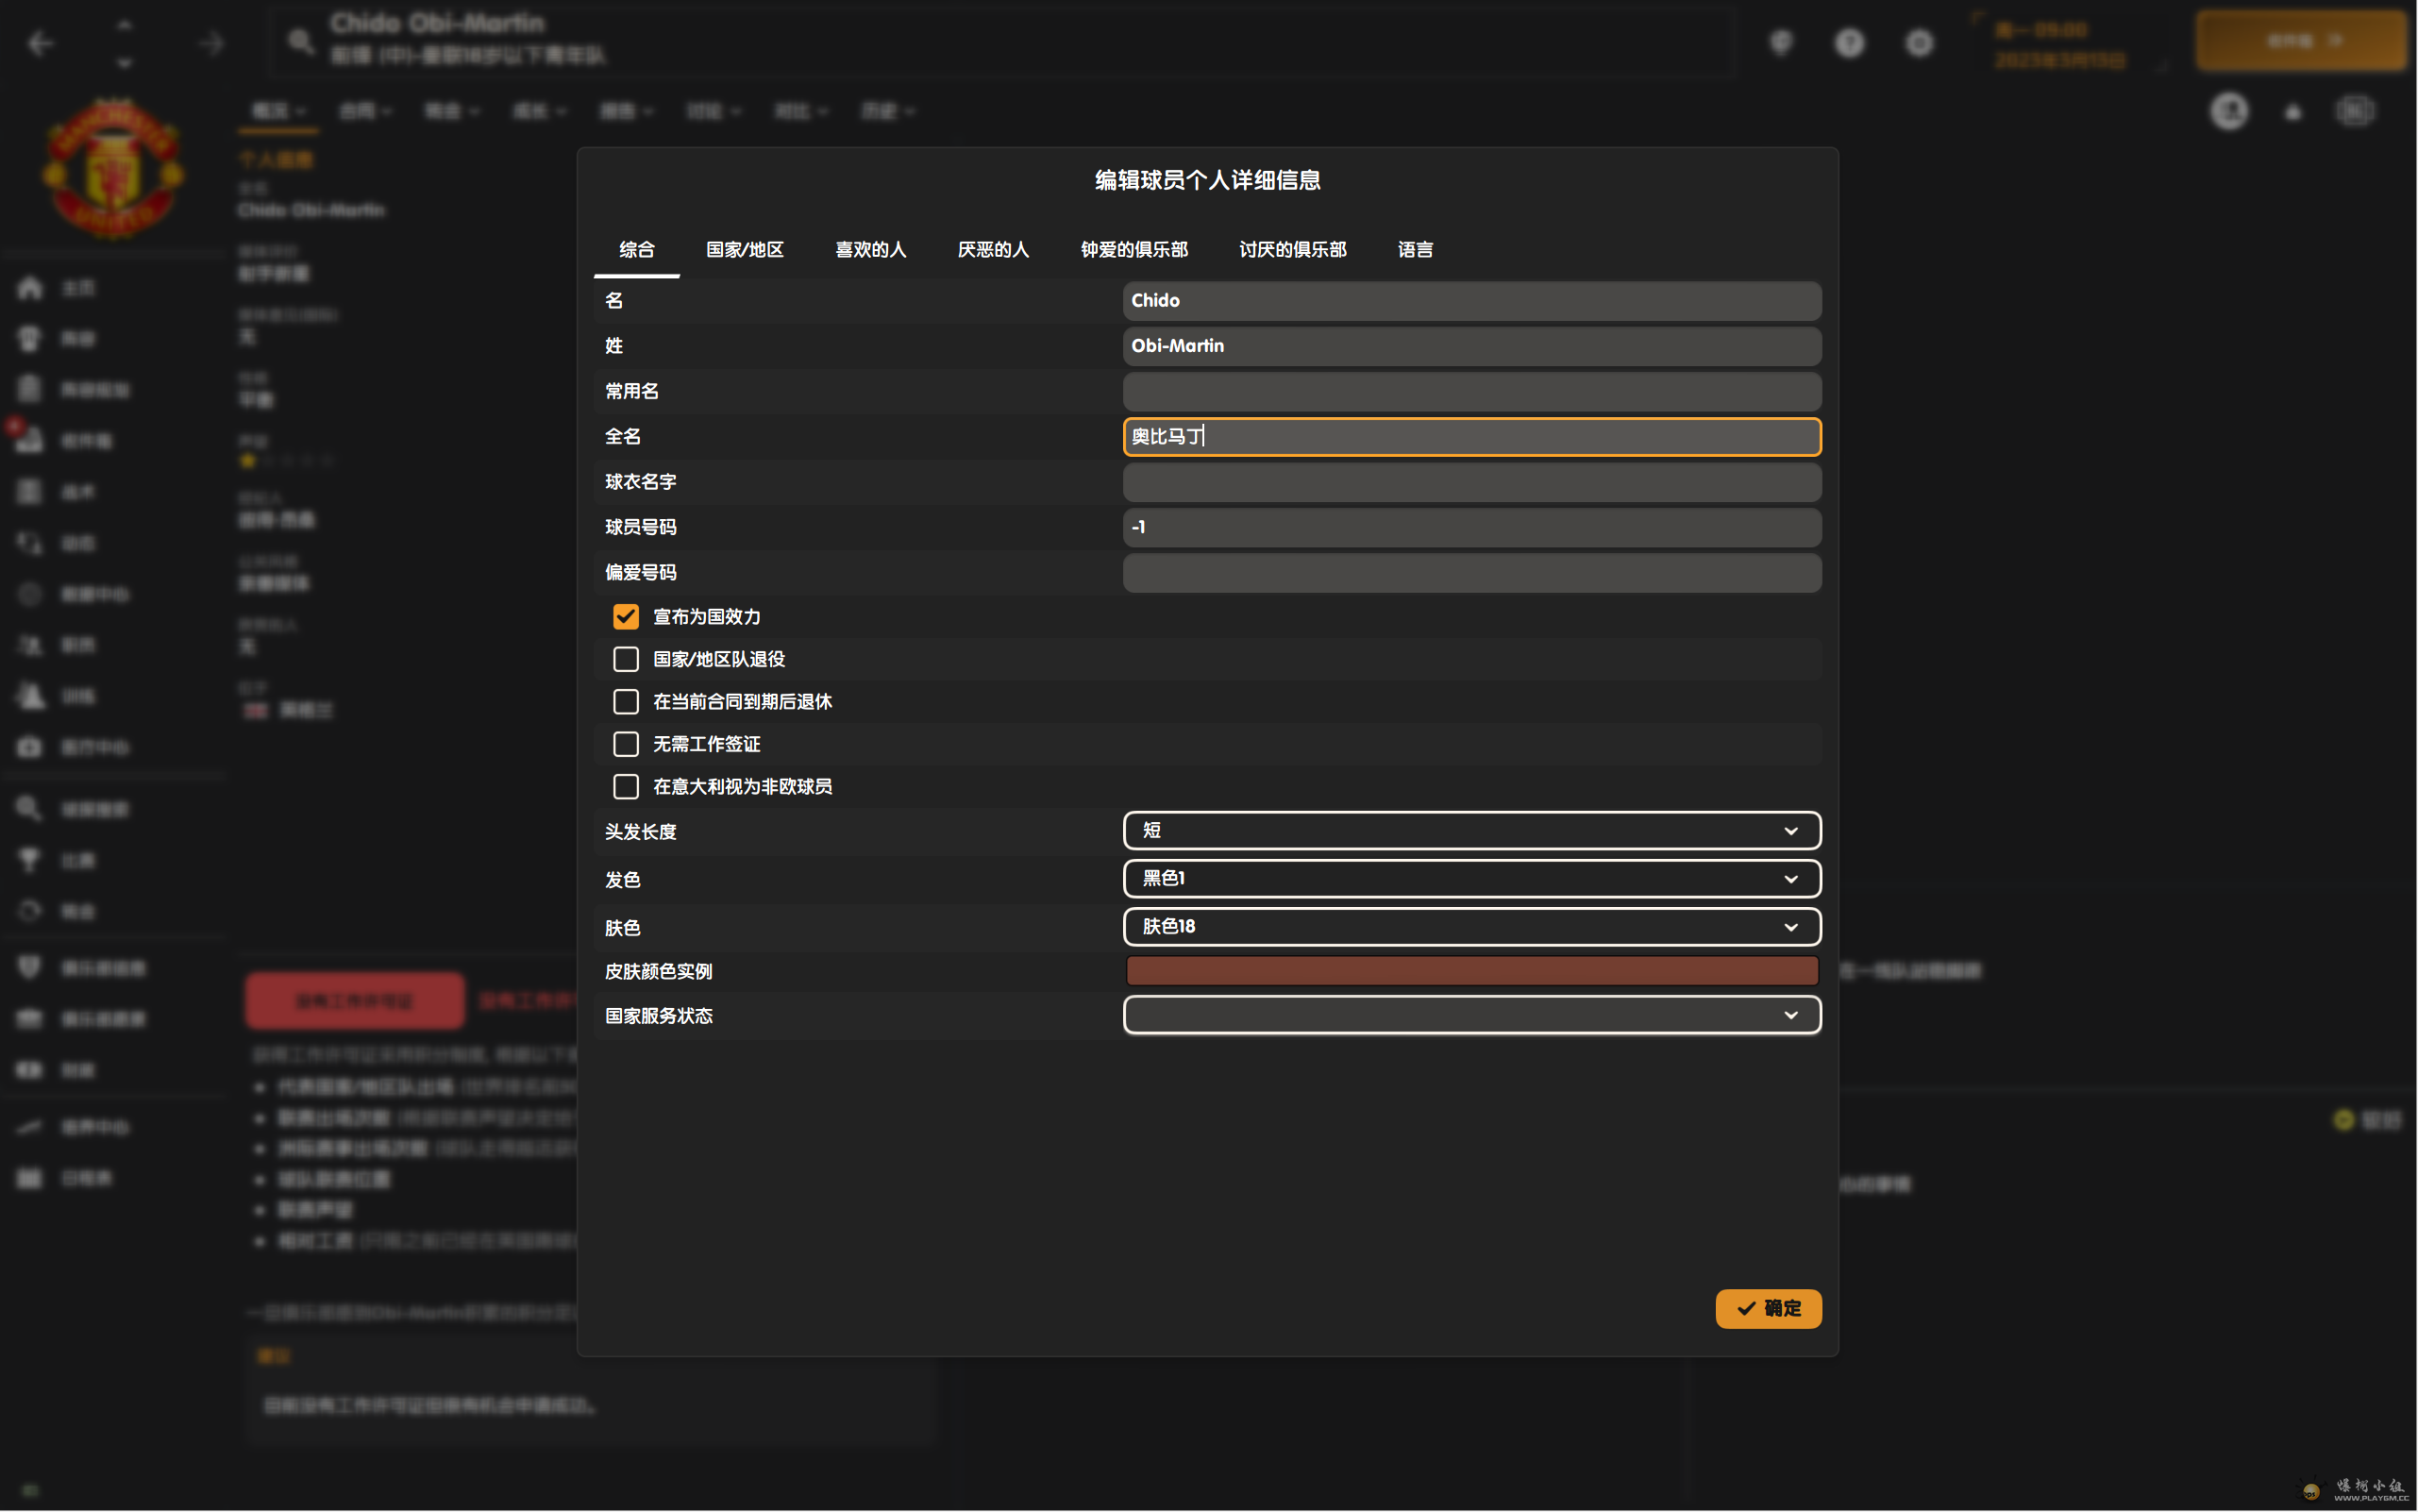Expand the 肤色 dropdown showing 肤色18
The image size is (2418, 1512).
(x=1471, y=927)
